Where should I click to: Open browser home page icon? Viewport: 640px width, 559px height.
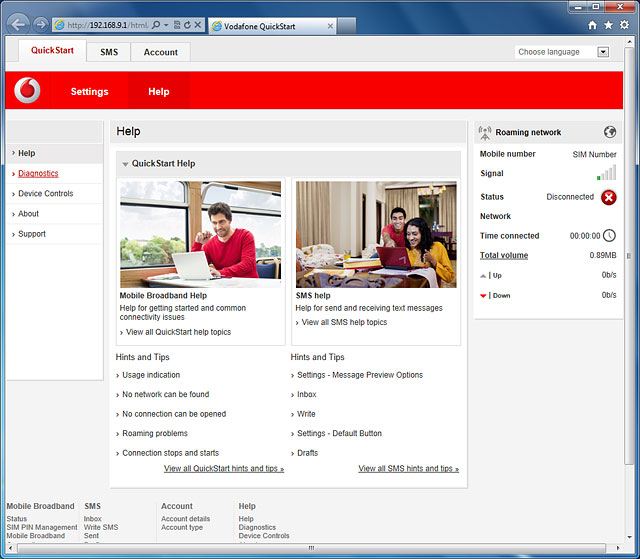tap(593, 24)
